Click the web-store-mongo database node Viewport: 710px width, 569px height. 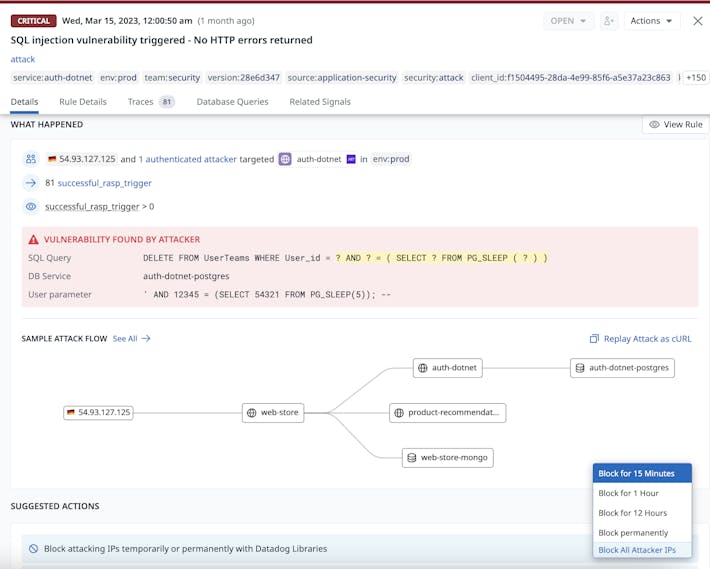click(x=447, y=458)
